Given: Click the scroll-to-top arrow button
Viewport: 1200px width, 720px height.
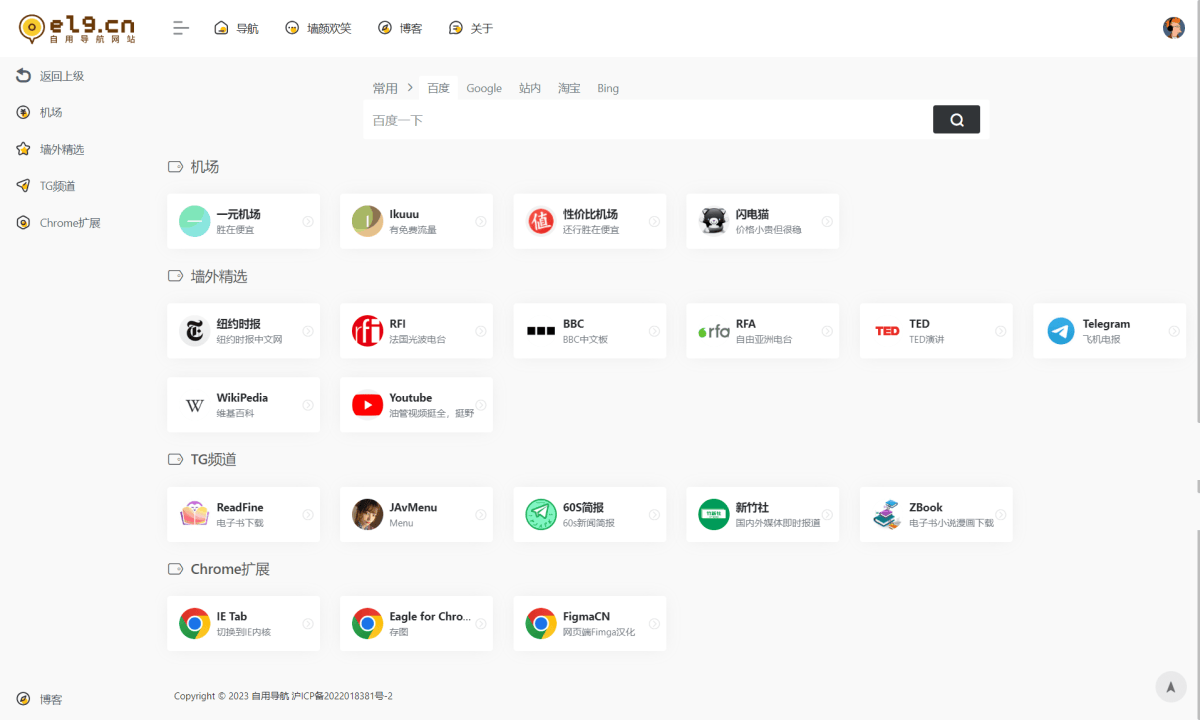Looking at the screenshot, I should (x=1170, y=687).
